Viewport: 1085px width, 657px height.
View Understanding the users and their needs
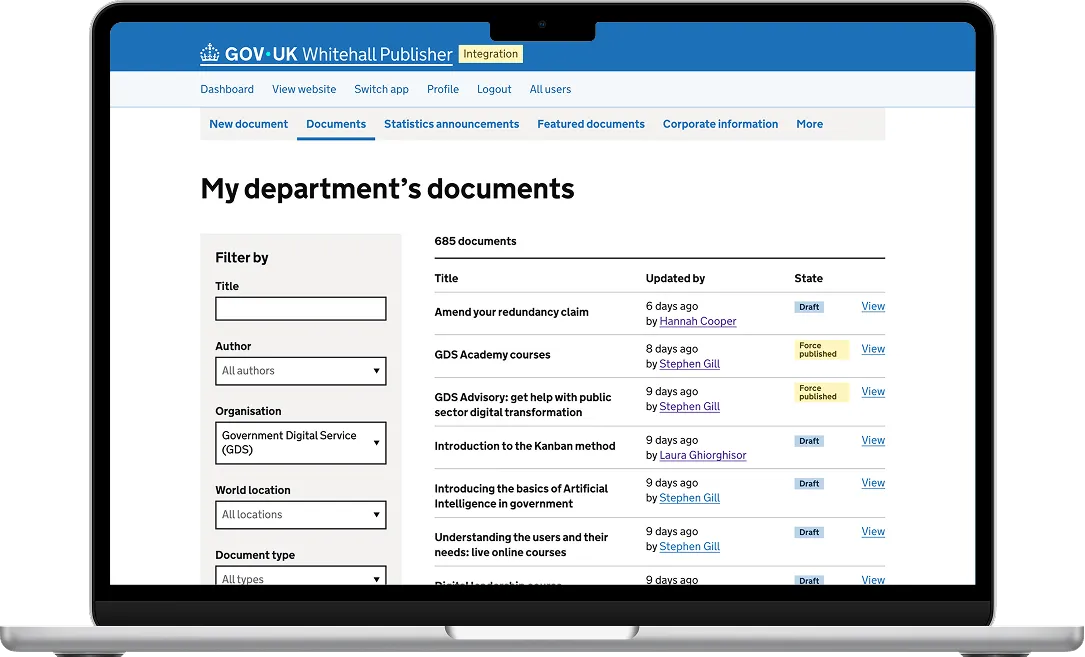click(x=873, y=532)
